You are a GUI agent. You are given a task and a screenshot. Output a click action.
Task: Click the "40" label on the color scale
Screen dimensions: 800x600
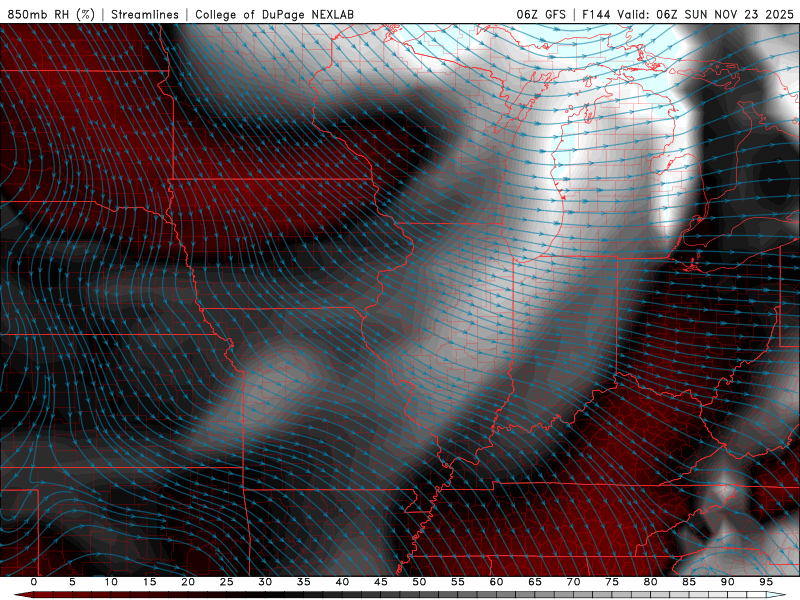pos(342,582)
